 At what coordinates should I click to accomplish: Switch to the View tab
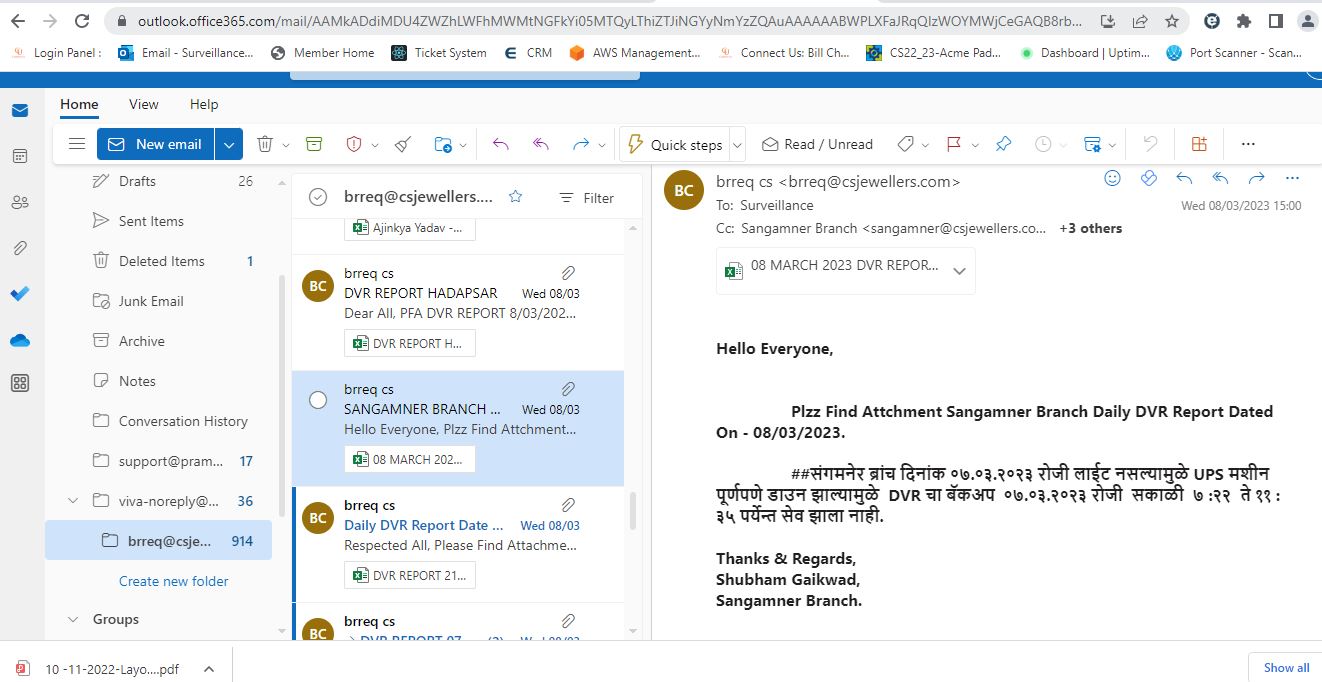tap(144, 104)
